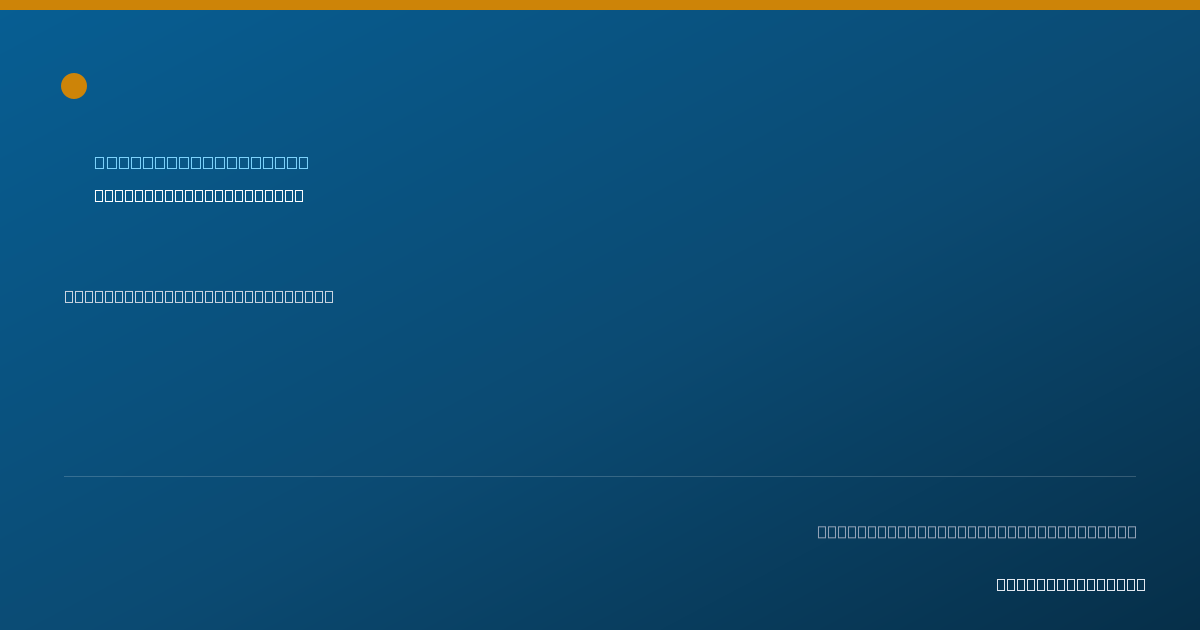Click the thin horizontal divider line

coord(600,476)
